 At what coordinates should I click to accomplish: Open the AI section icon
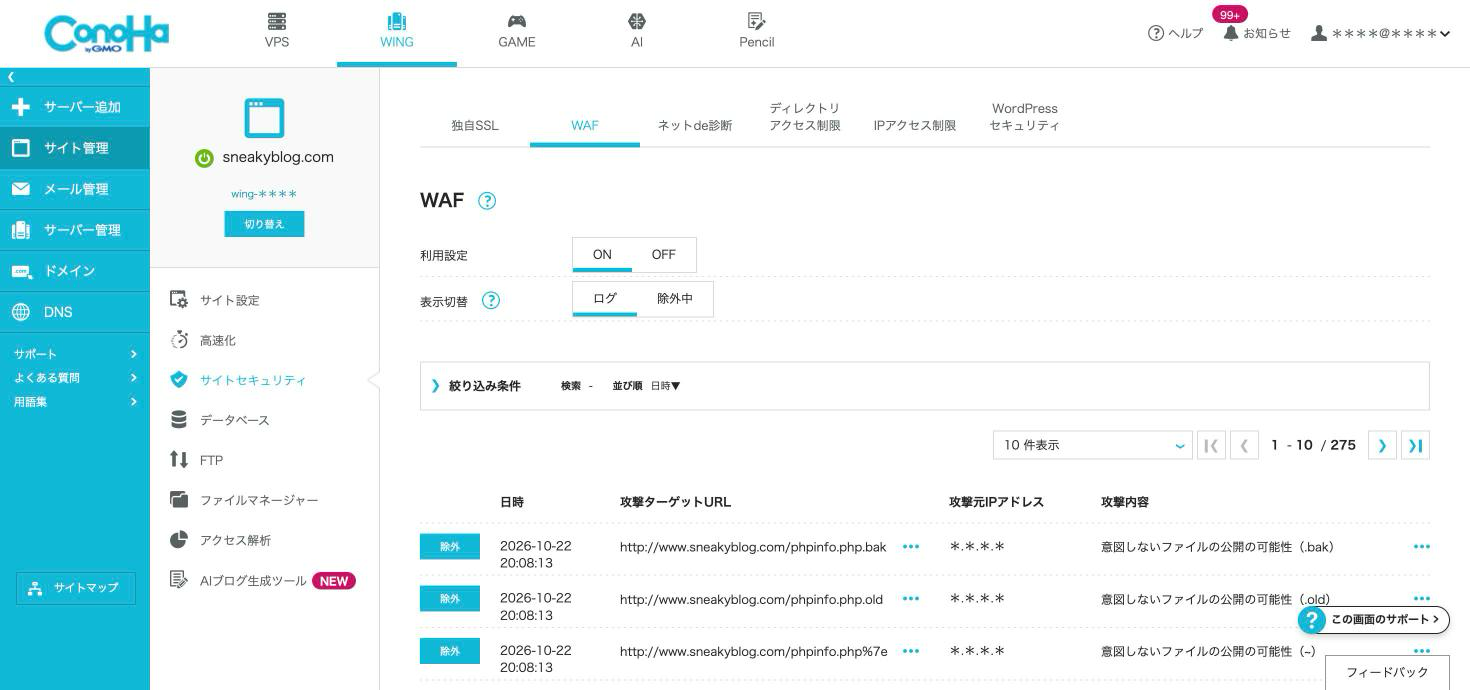tap(637, 21)
